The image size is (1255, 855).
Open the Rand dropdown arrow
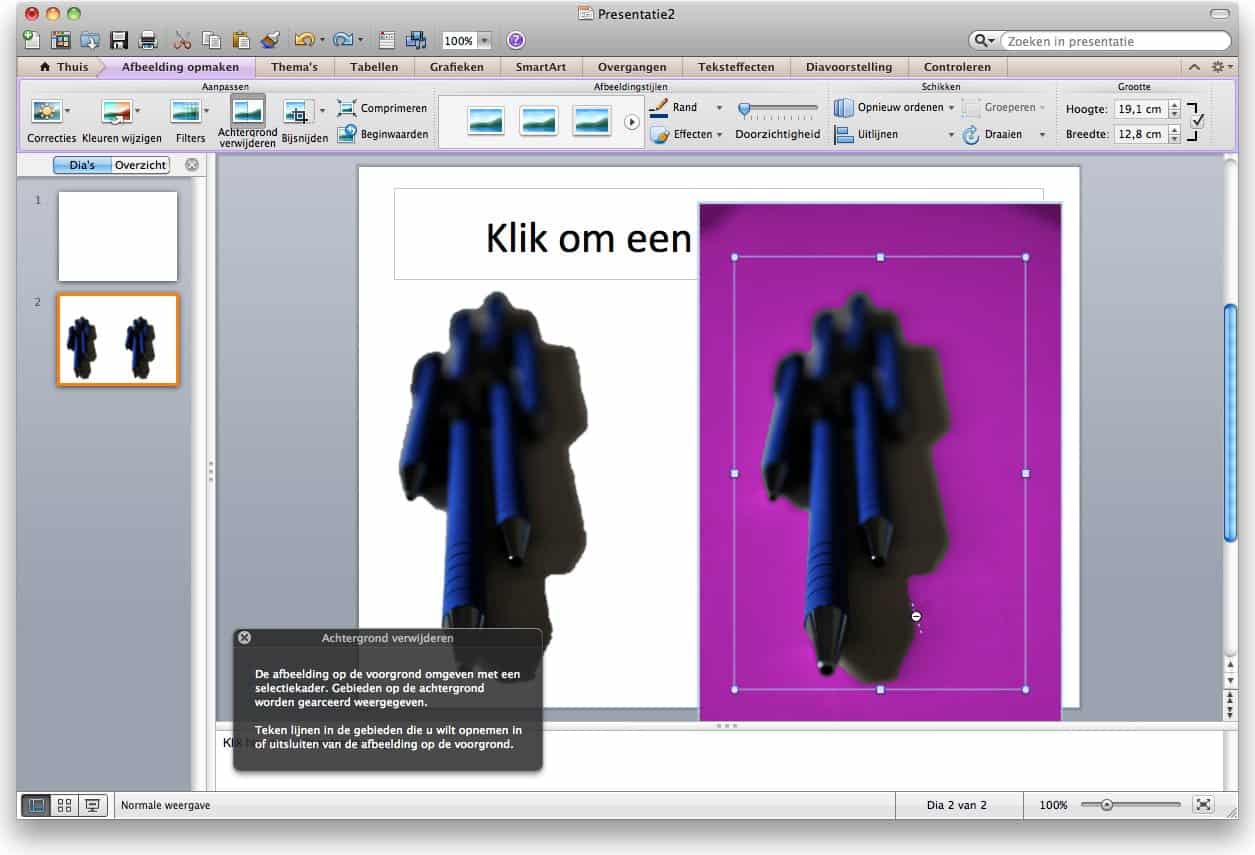tap(719, 107)
